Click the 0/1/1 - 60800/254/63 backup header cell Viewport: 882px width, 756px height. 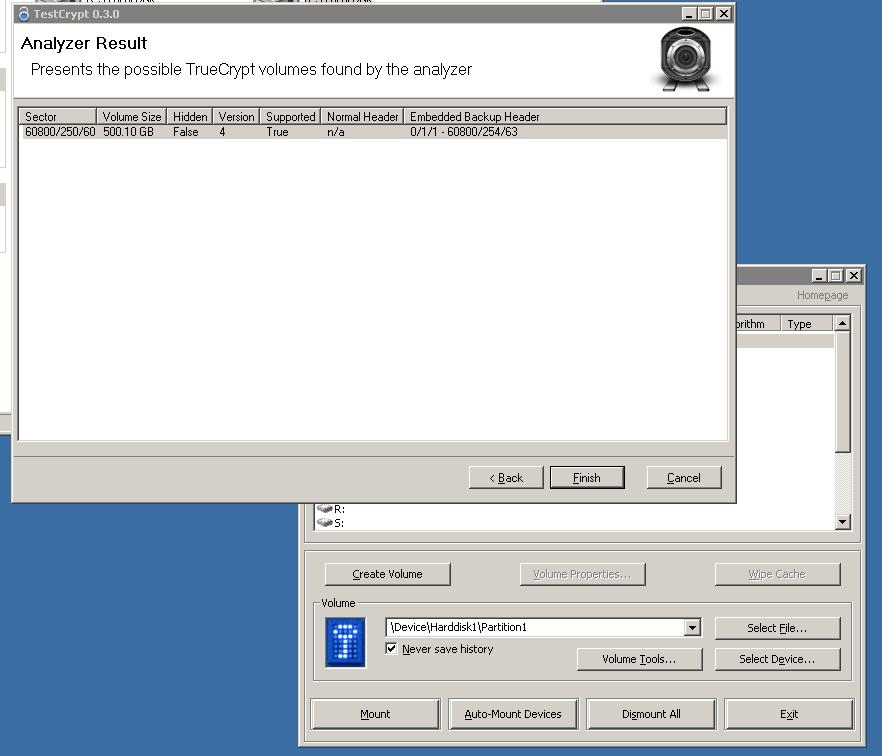point(464,132)
